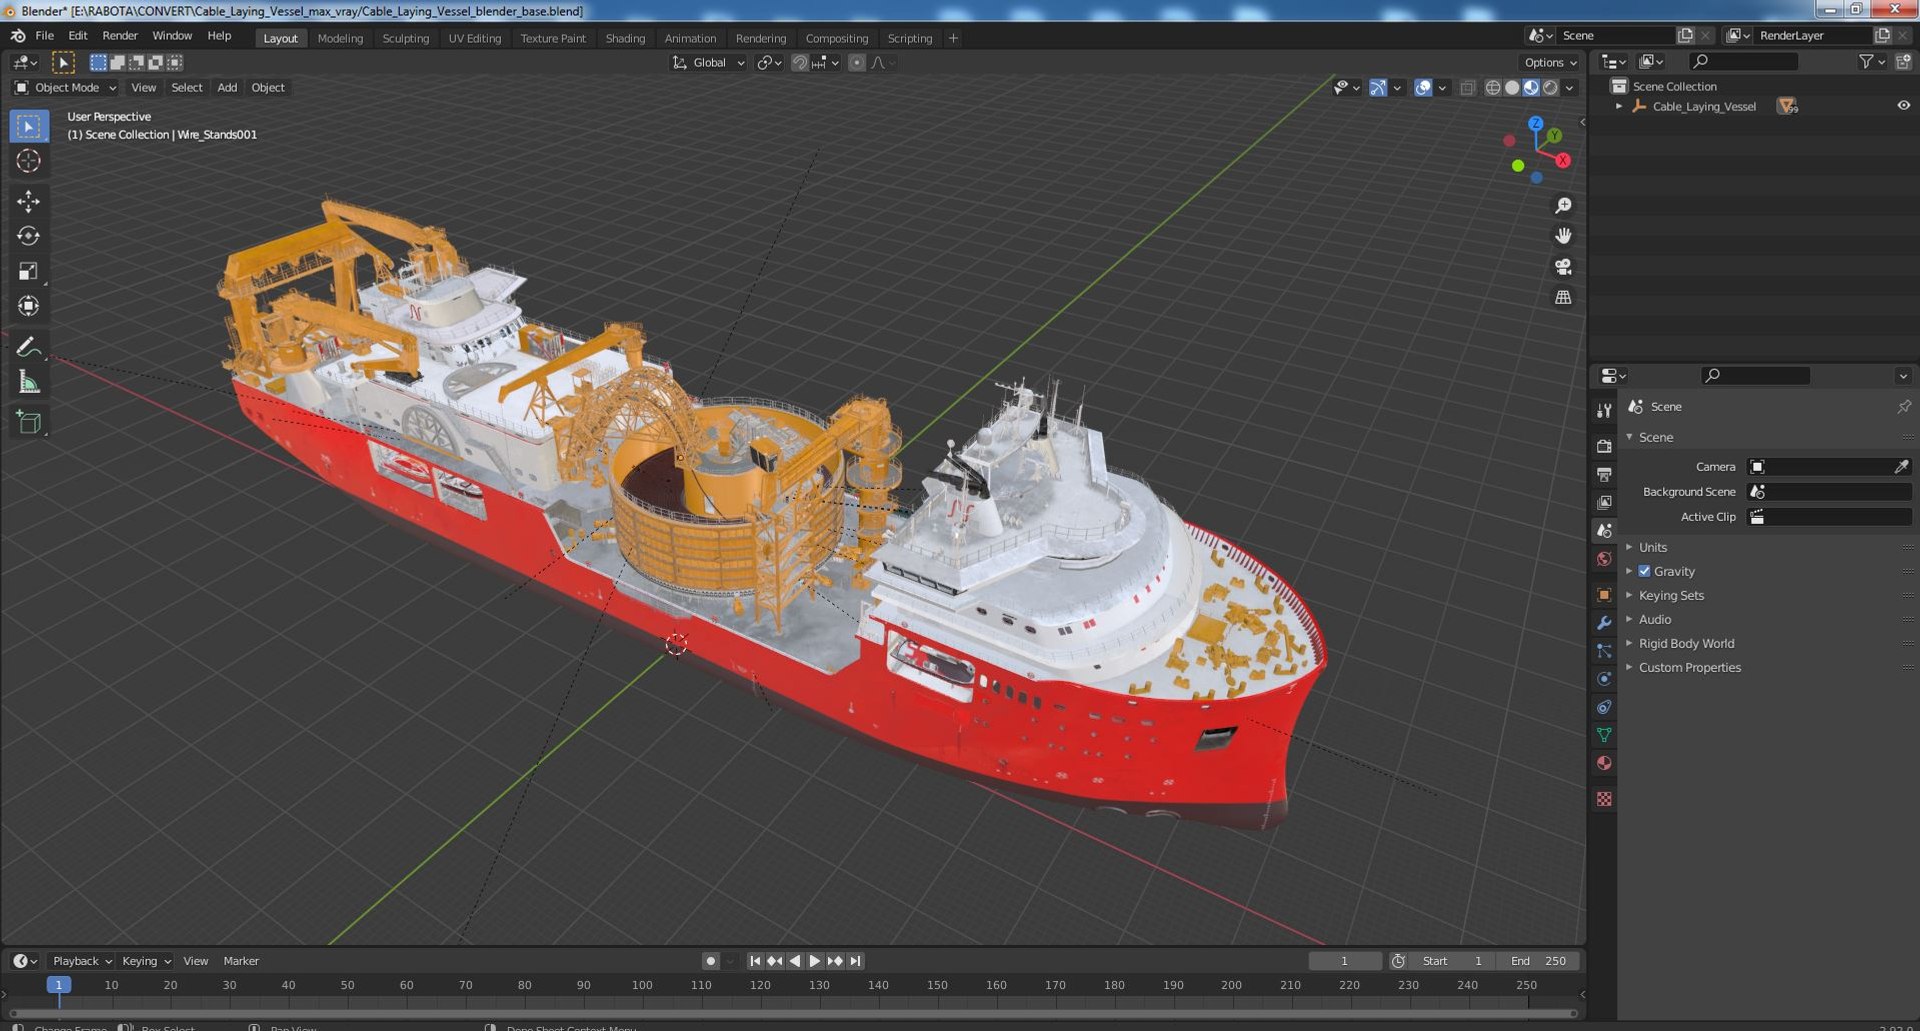
Task: Click the Options button
Action: [x=1551, y=62]
